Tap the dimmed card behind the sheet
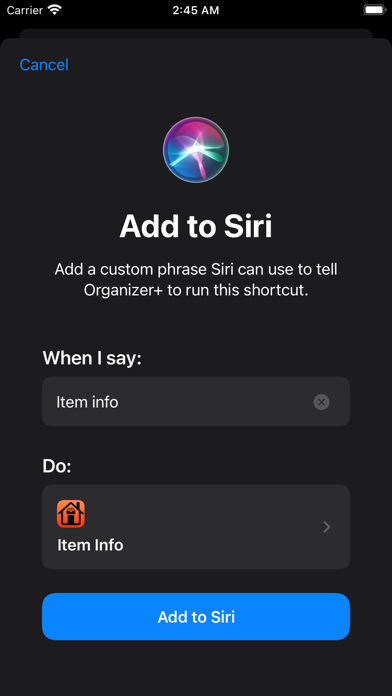This screenshot has height=696, width=392. point(196,33)
